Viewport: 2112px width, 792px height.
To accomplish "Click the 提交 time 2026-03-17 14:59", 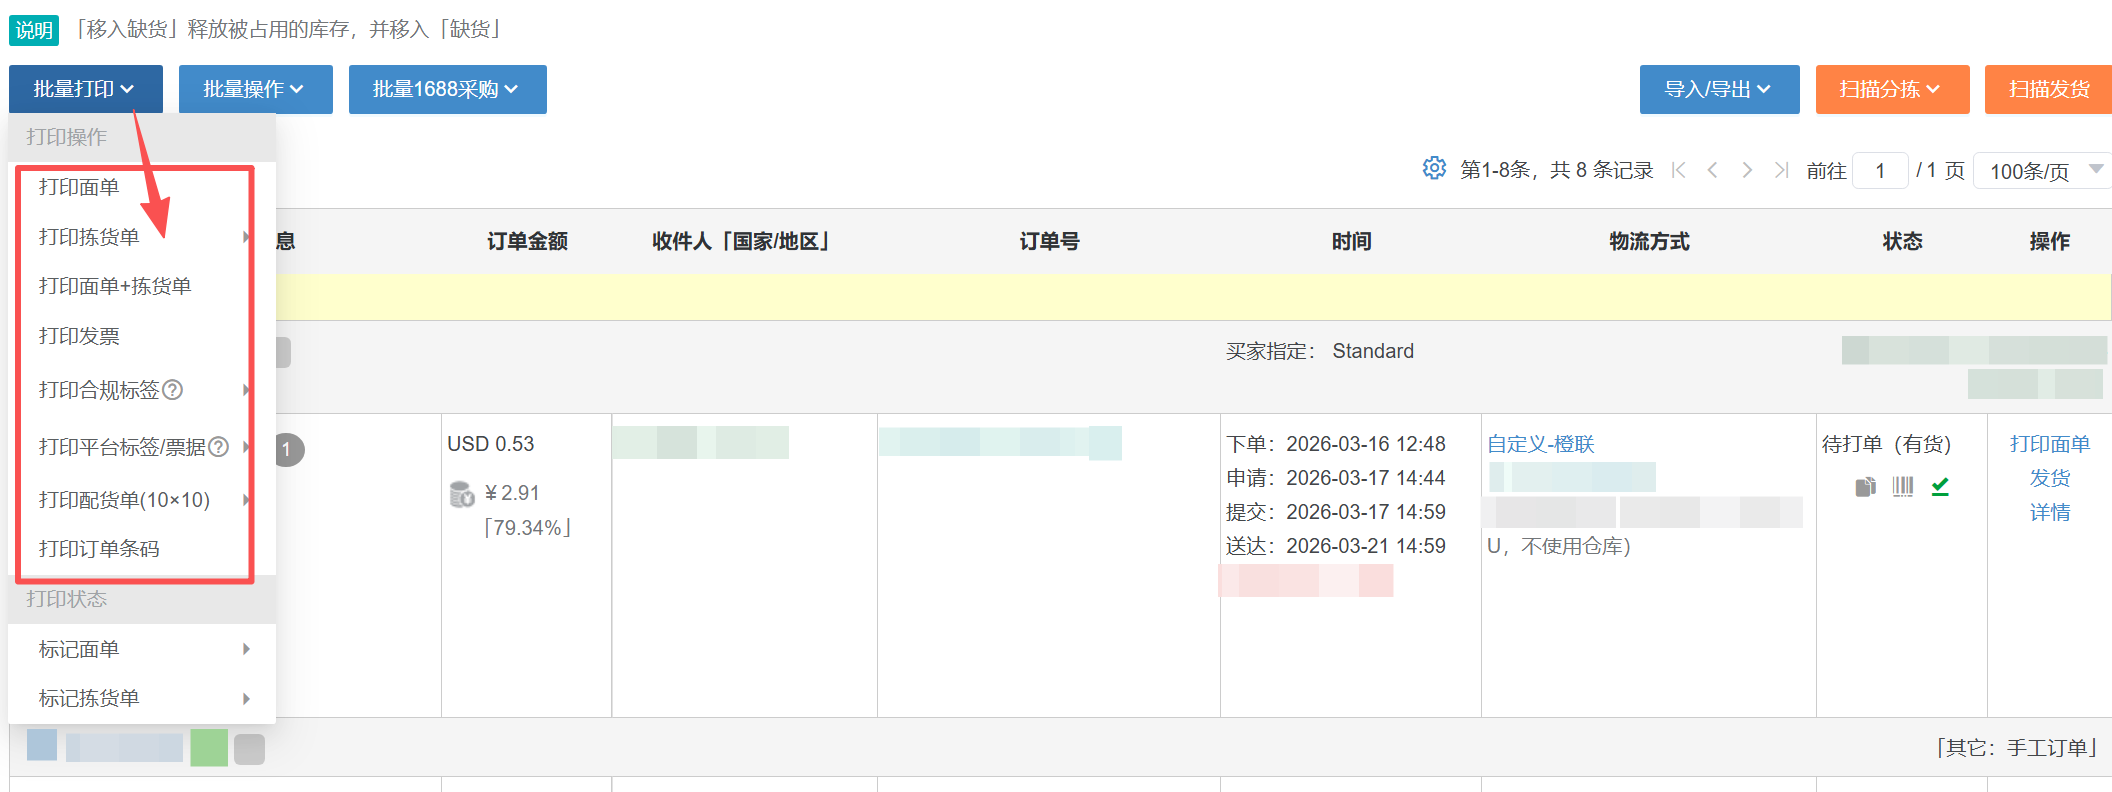I will (1336, 512).
